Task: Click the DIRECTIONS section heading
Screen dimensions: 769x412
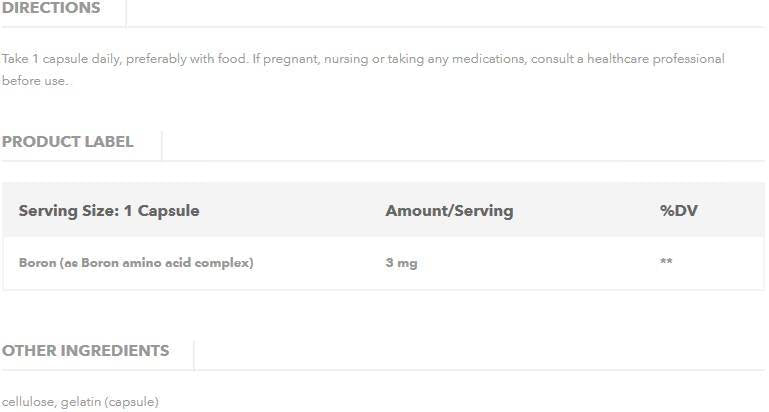Action: 51,8
